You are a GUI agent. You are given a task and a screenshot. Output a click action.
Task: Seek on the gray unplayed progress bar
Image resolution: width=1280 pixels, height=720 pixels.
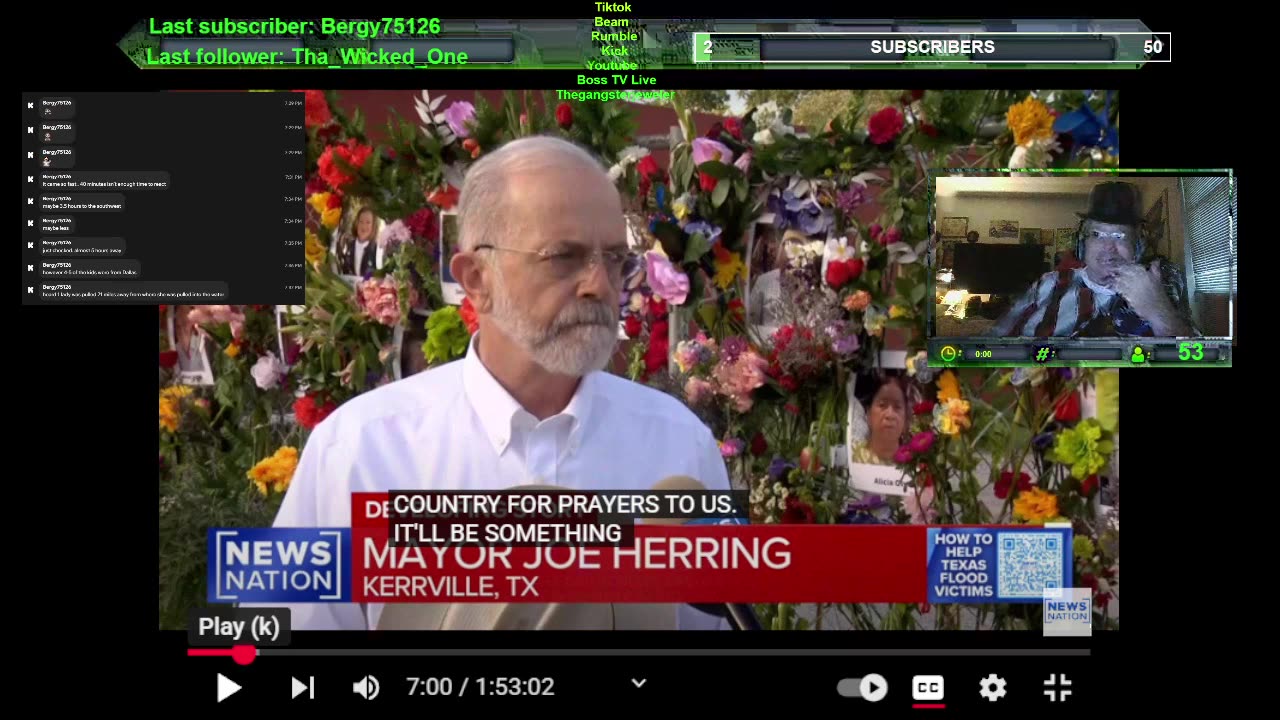(x=672, y=653)
